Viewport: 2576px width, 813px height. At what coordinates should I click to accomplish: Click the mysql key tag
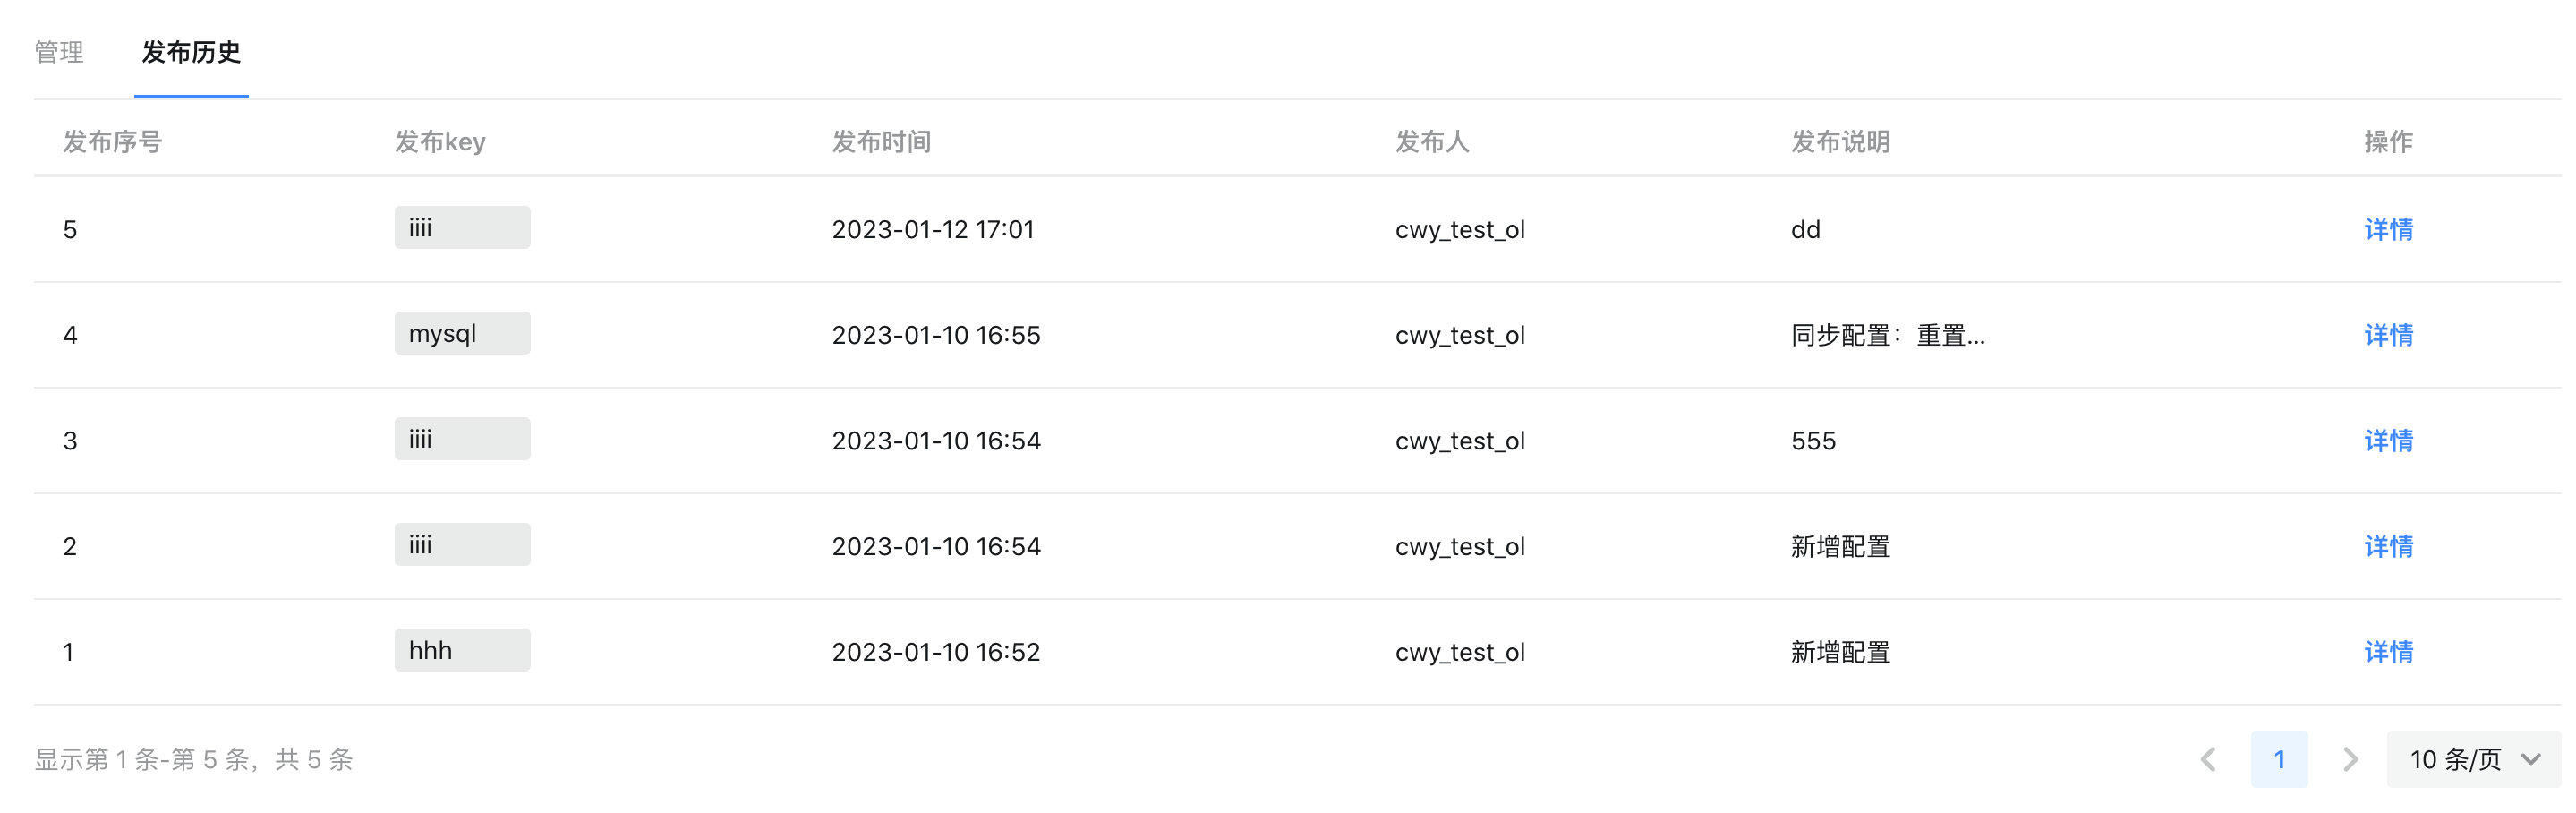(462, 333)
